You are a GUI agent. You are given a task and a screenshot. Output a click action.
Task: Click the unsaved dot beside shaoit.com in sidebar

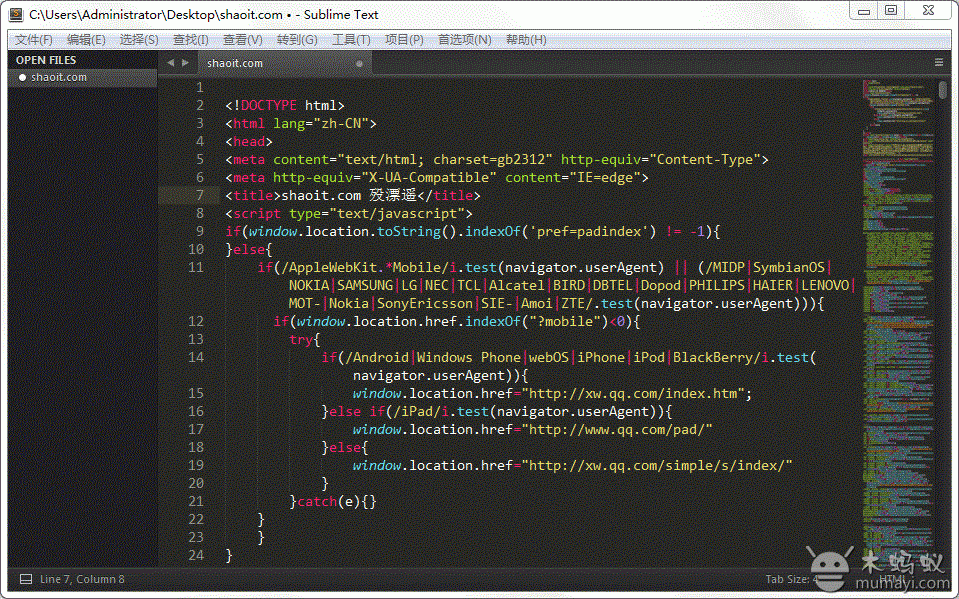22,77
